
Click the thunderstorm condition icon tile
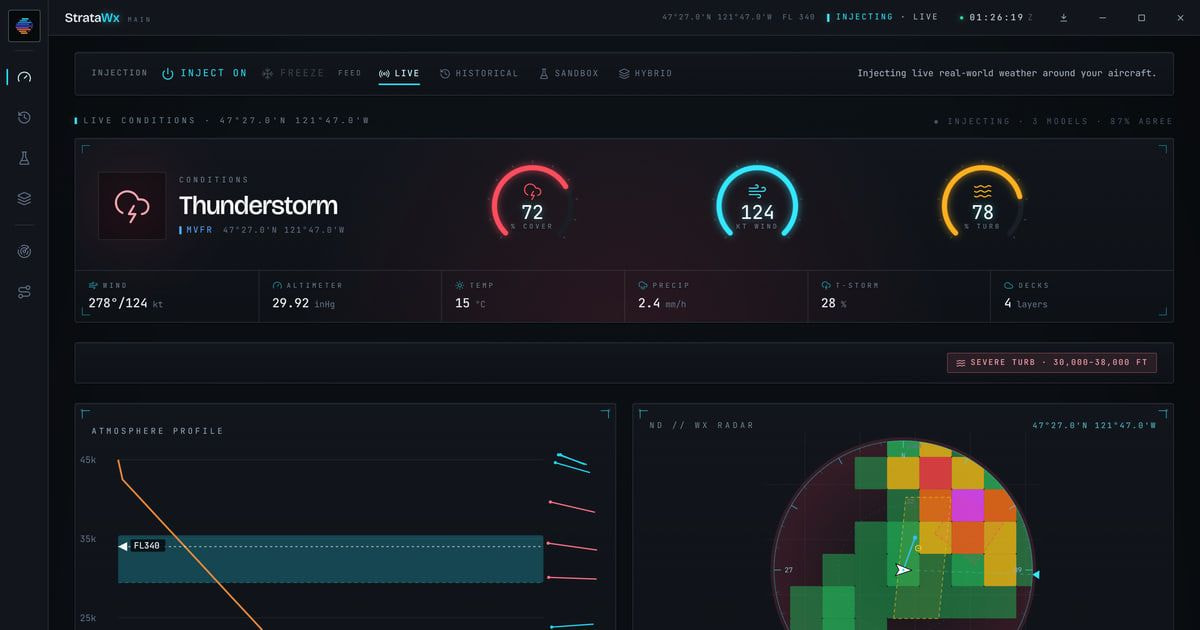point(132,206)
